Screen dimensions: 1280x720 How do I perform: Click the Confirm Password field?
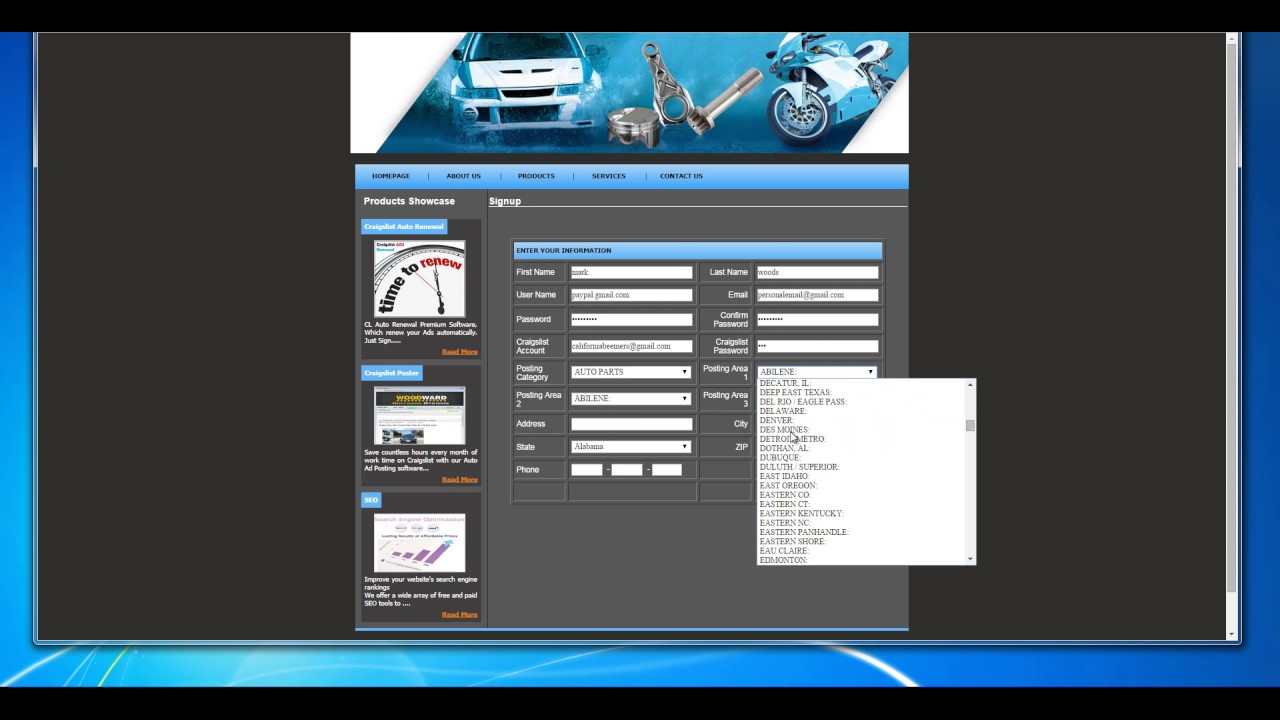pyautogui.click(x=817, y=319)
